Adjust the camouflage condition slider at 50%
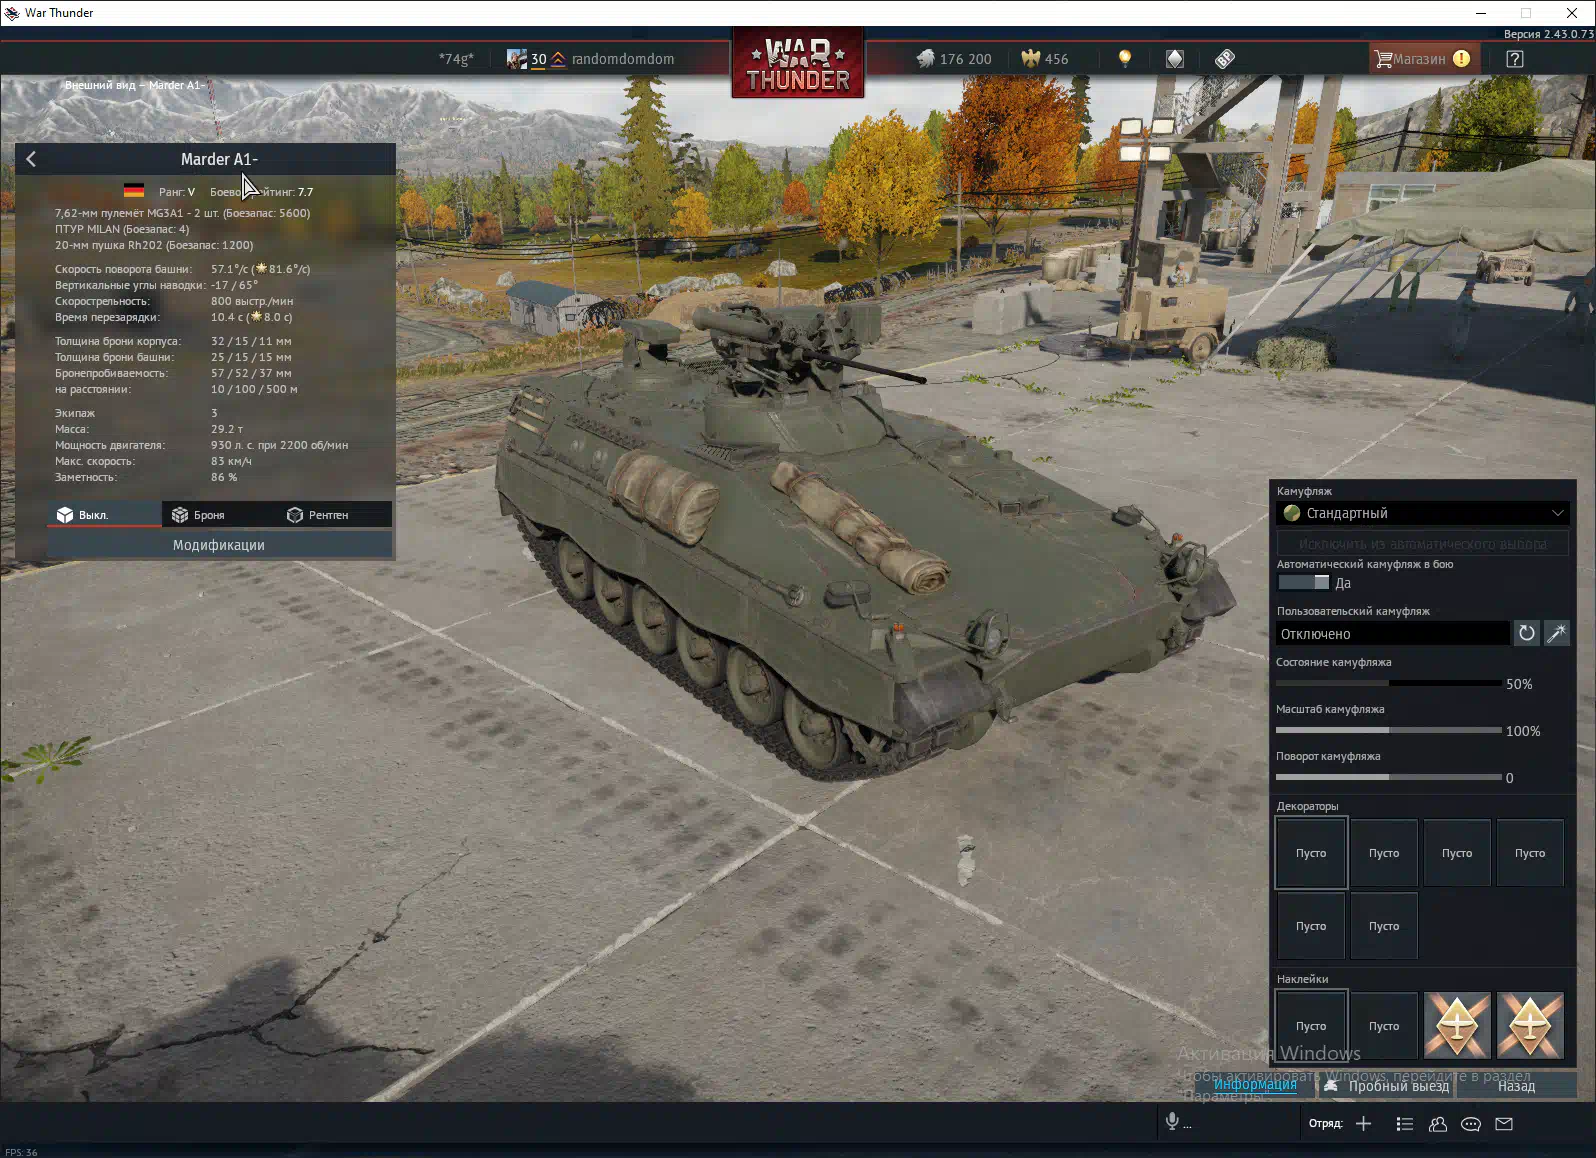The height and width of the screenshot is (1158, 1596). click(1389, 683)
